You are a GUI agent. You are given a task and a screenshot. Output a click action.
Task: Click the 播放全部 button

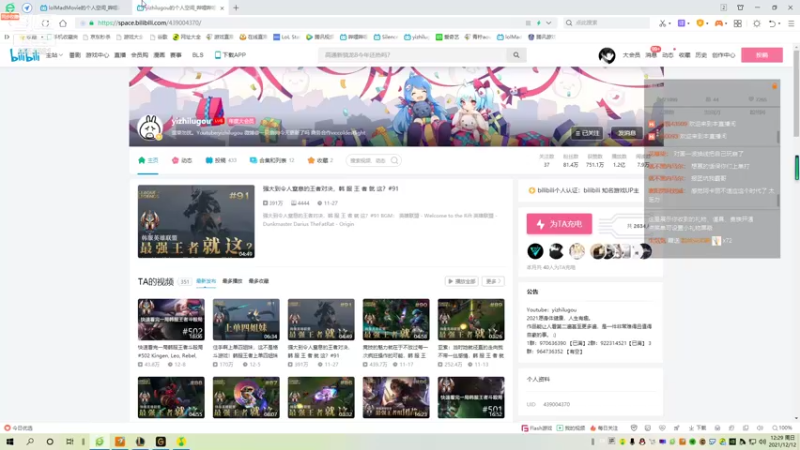[462, 281]
